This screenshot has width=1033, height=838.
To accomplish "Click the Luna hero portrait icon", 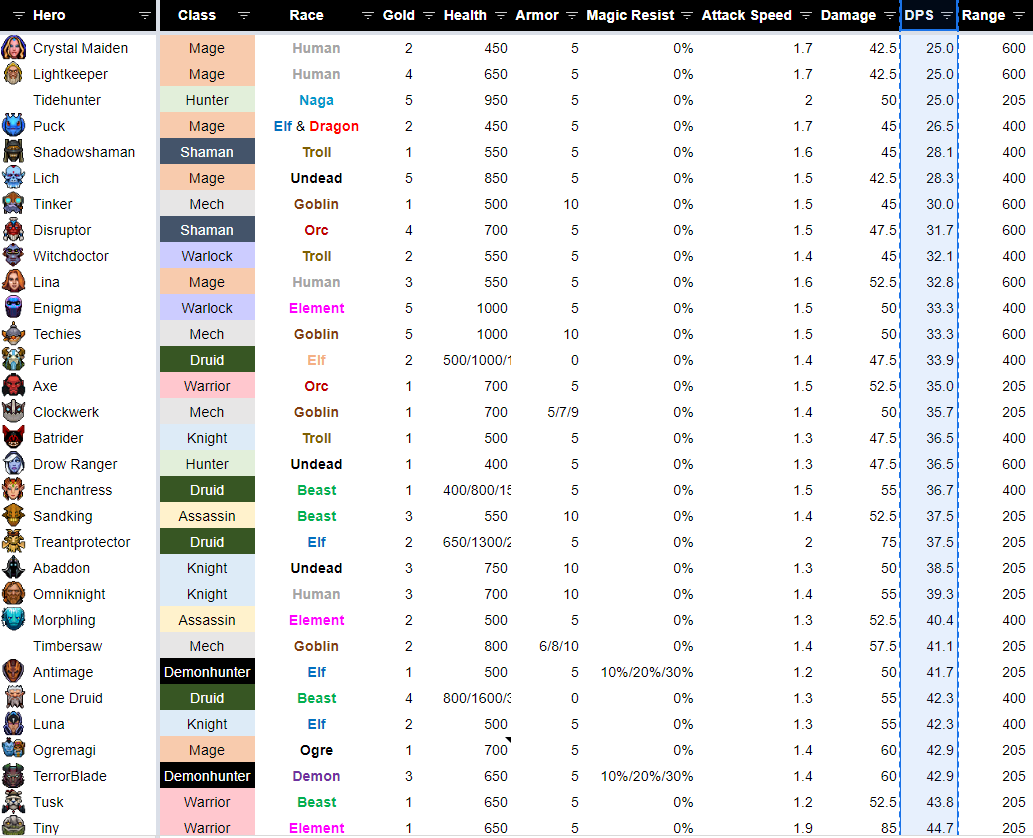I will coord(13,724).
